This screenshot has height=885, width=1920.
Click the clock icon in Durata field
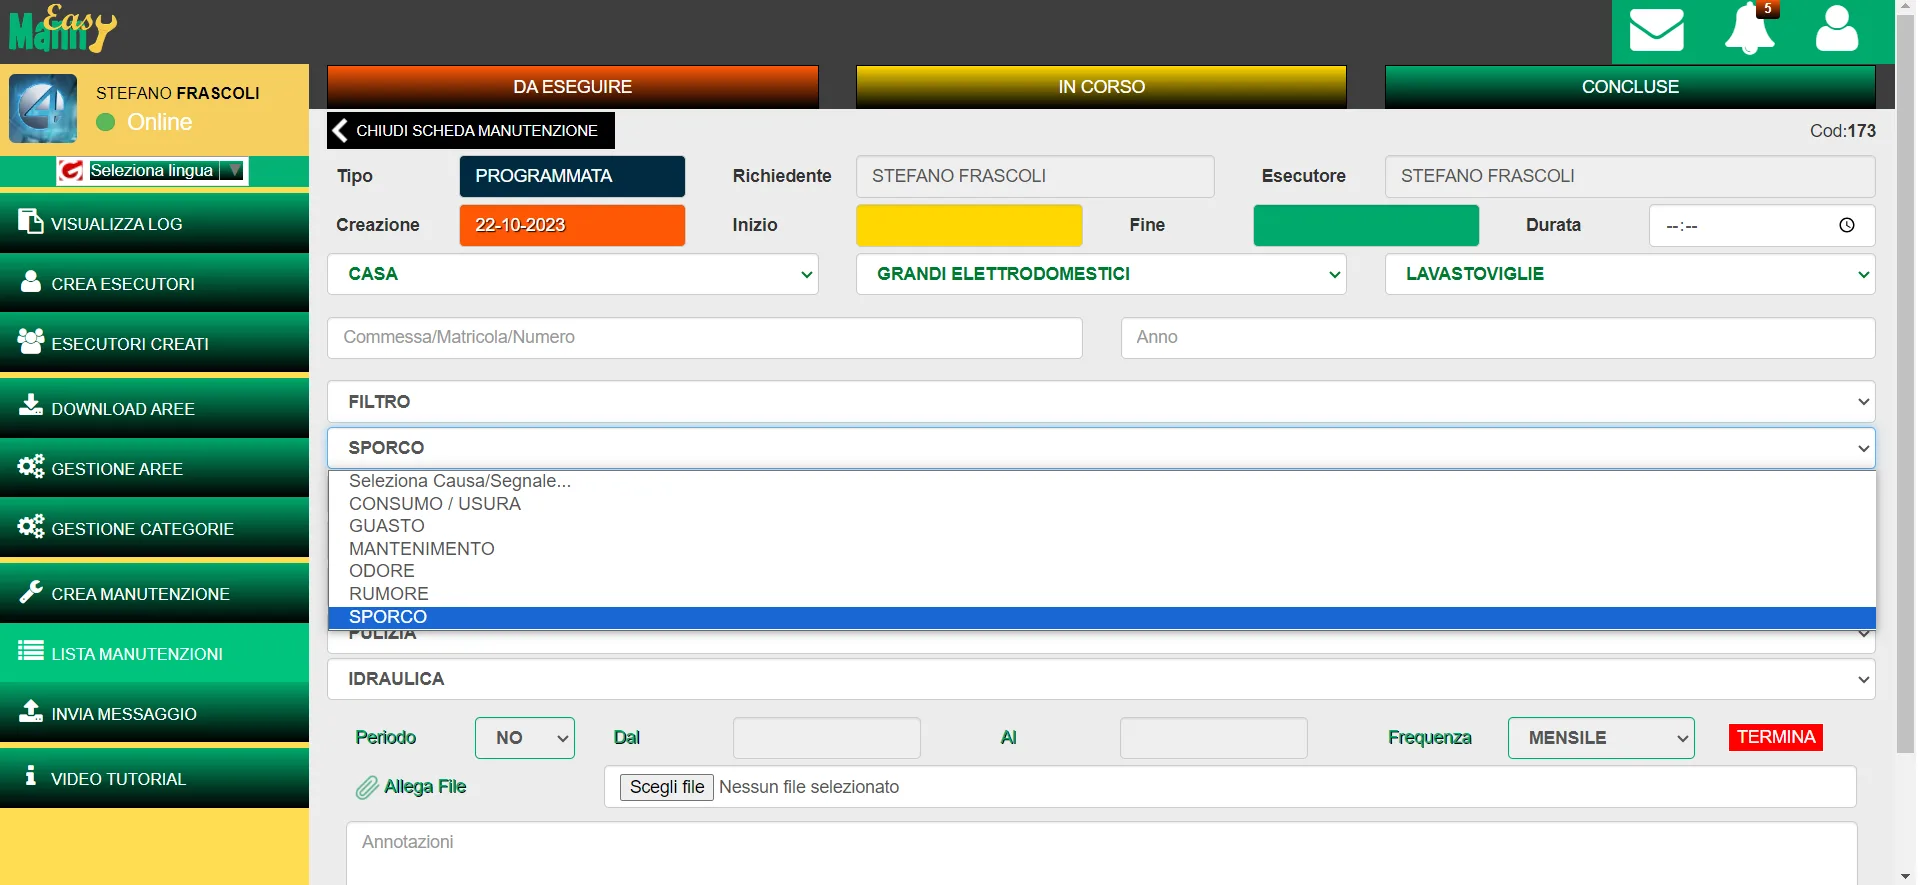(x=1846, y=226)
